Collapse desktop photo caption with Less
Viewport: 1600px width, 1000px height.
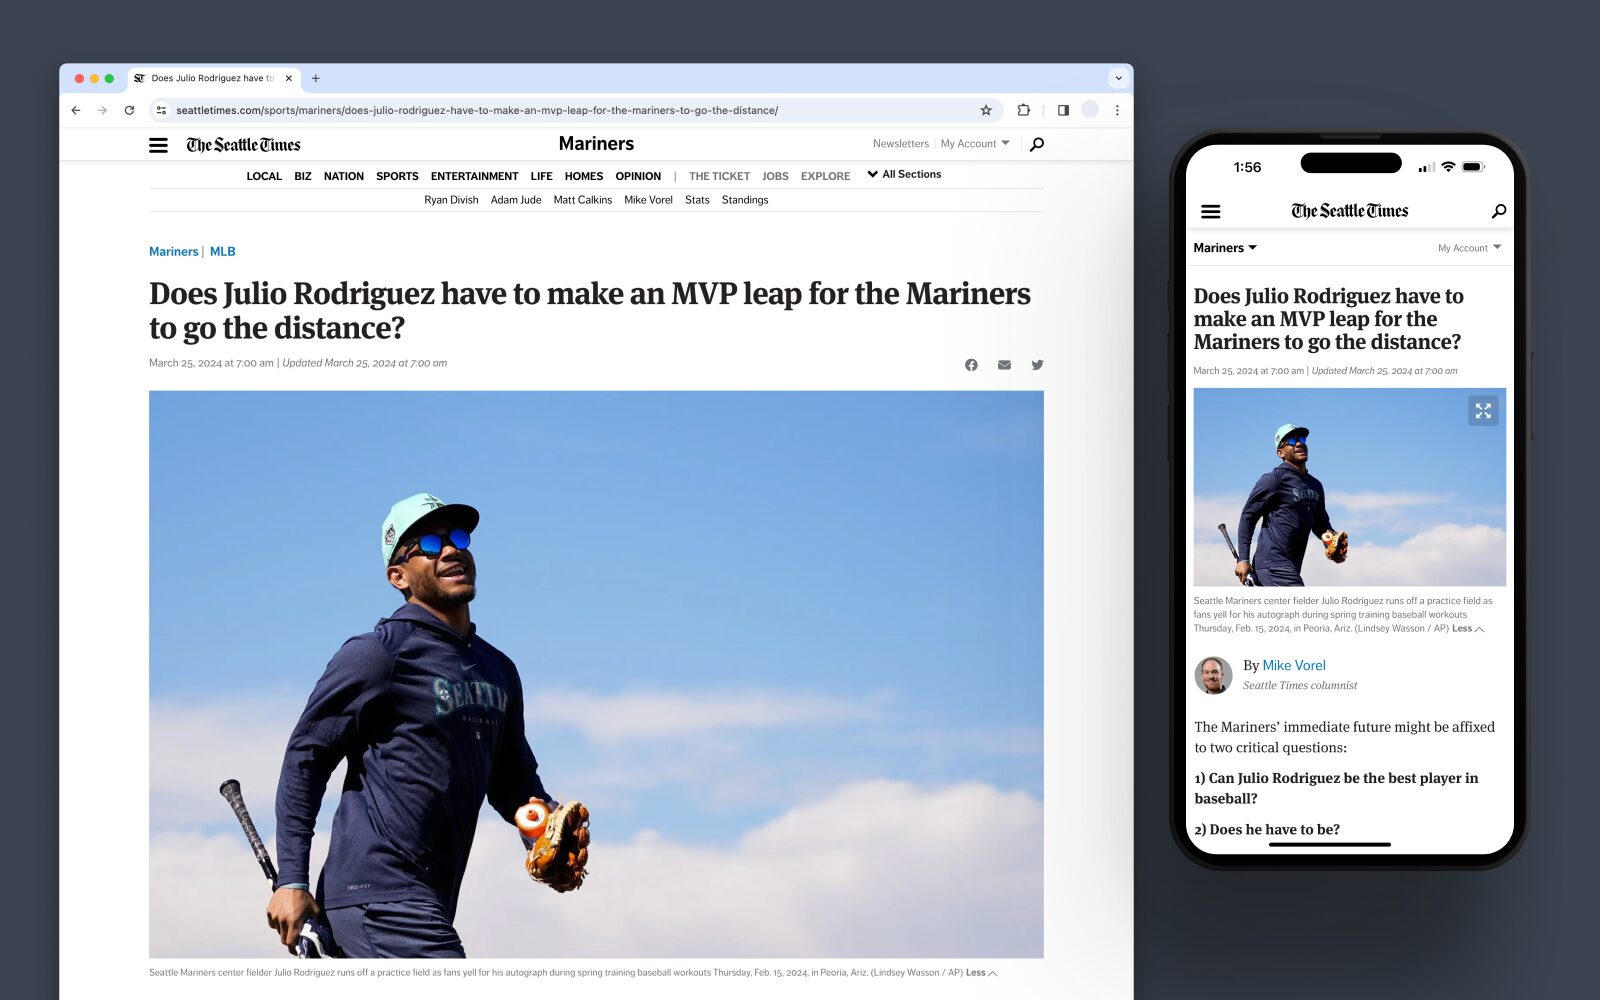pos(981,973)
